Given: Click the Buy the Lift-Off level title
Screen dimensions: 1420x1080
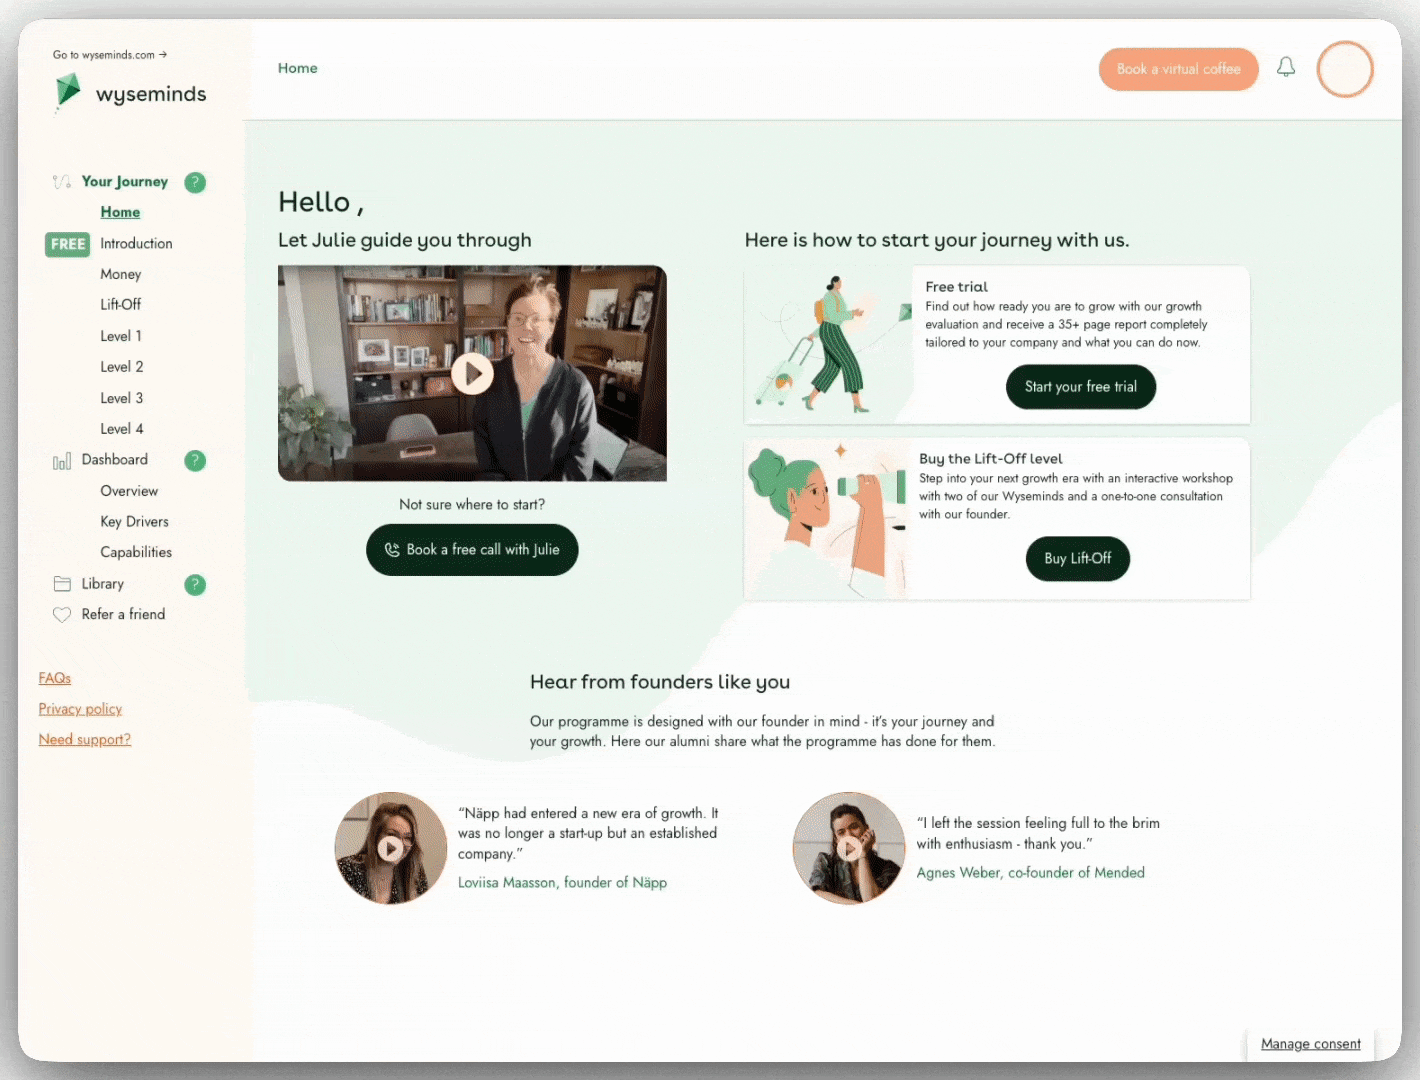Looking at the screenshot, I should tap(991, 459).
